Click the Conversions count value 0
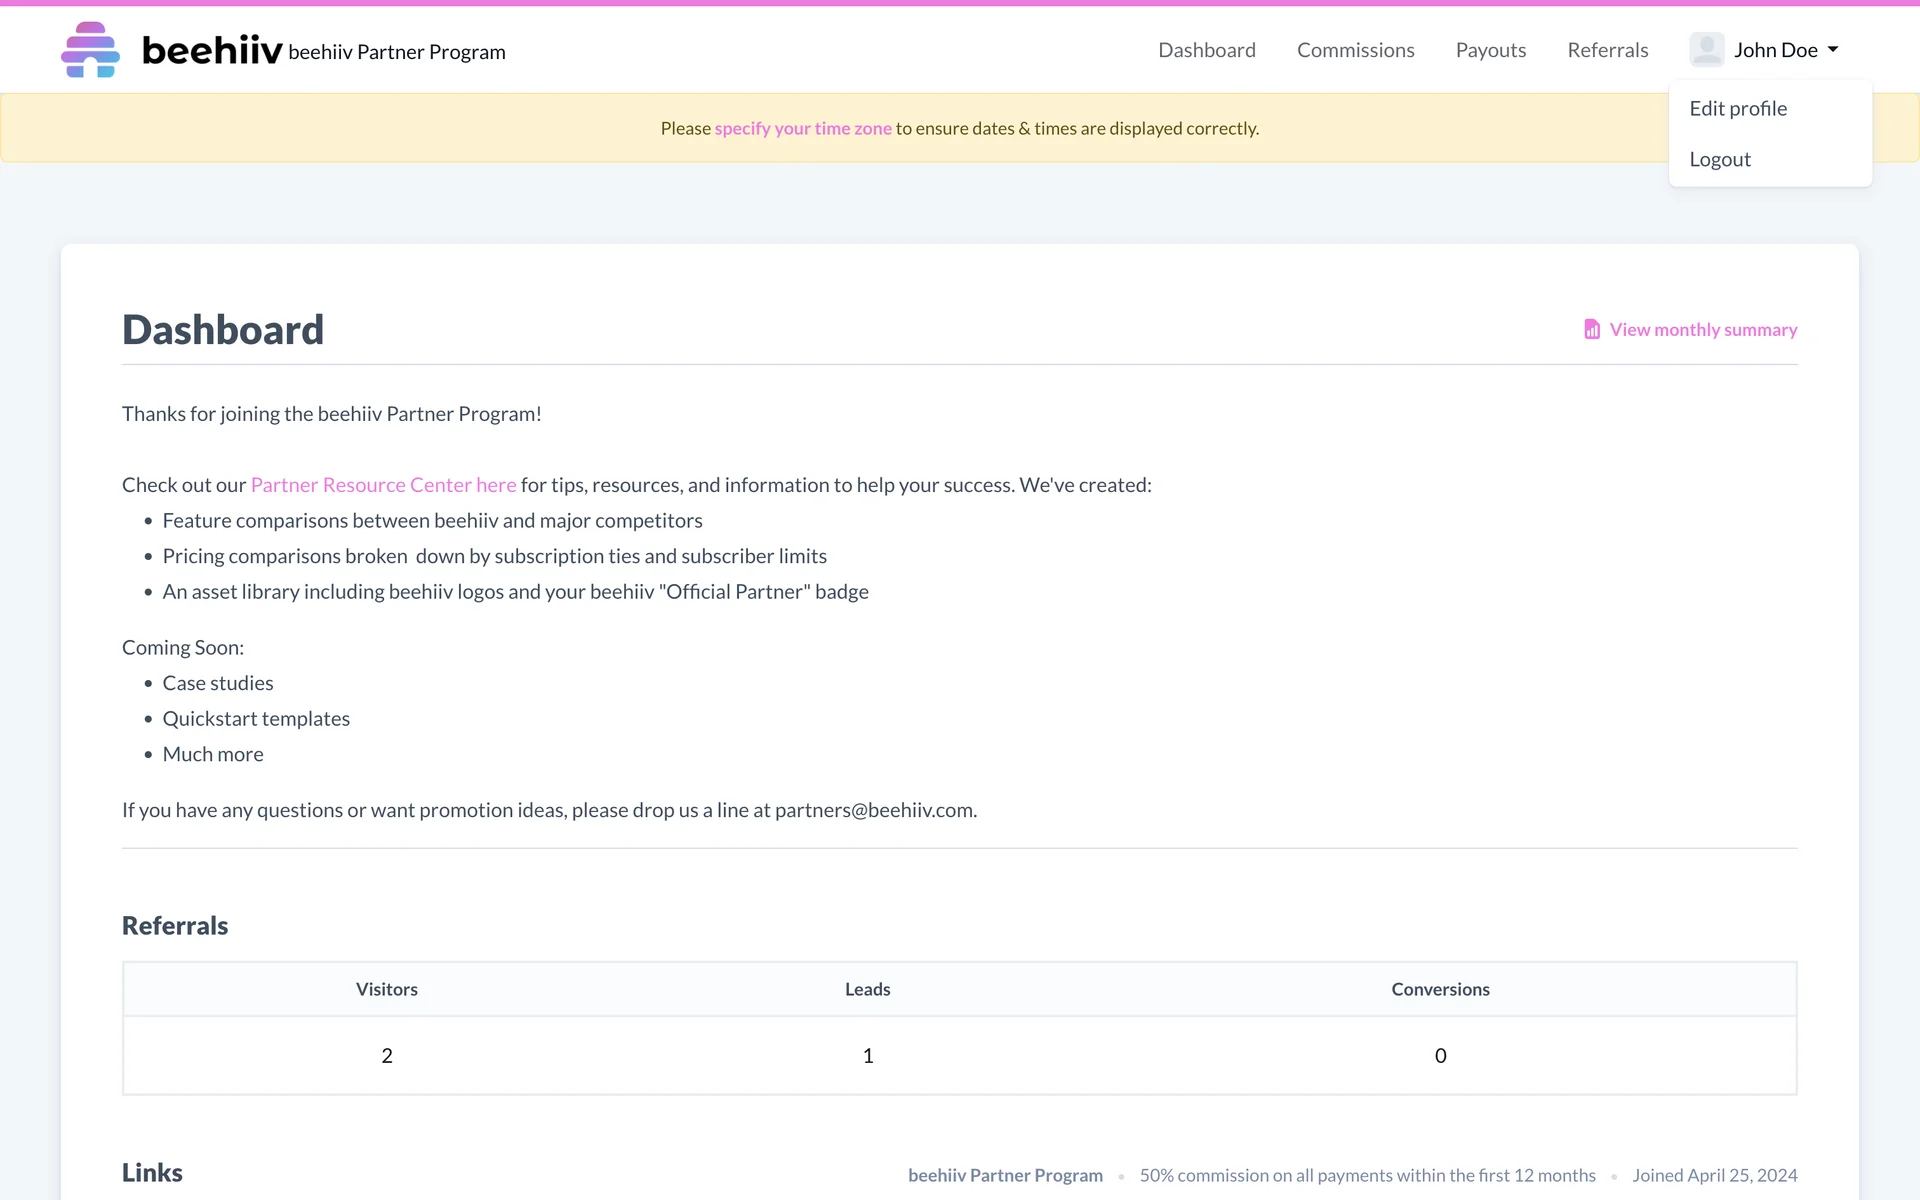Image resolution: width=1920 pixels, height=1200 pixels. point(1440,1056)
